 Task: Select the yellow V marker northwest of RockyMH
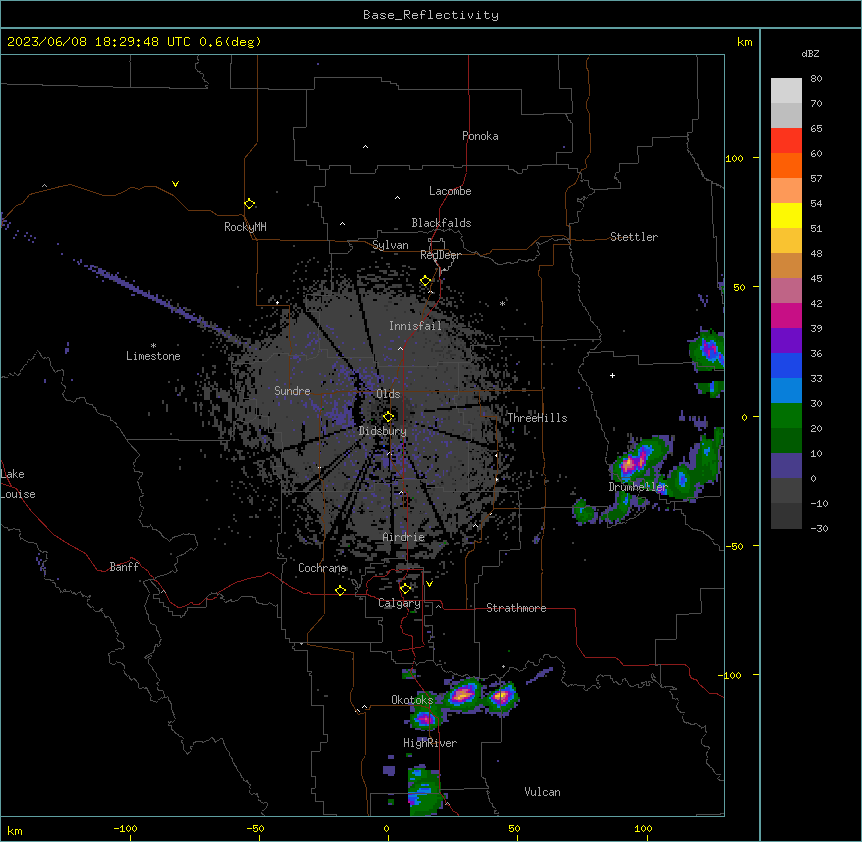tap(175, 184)
